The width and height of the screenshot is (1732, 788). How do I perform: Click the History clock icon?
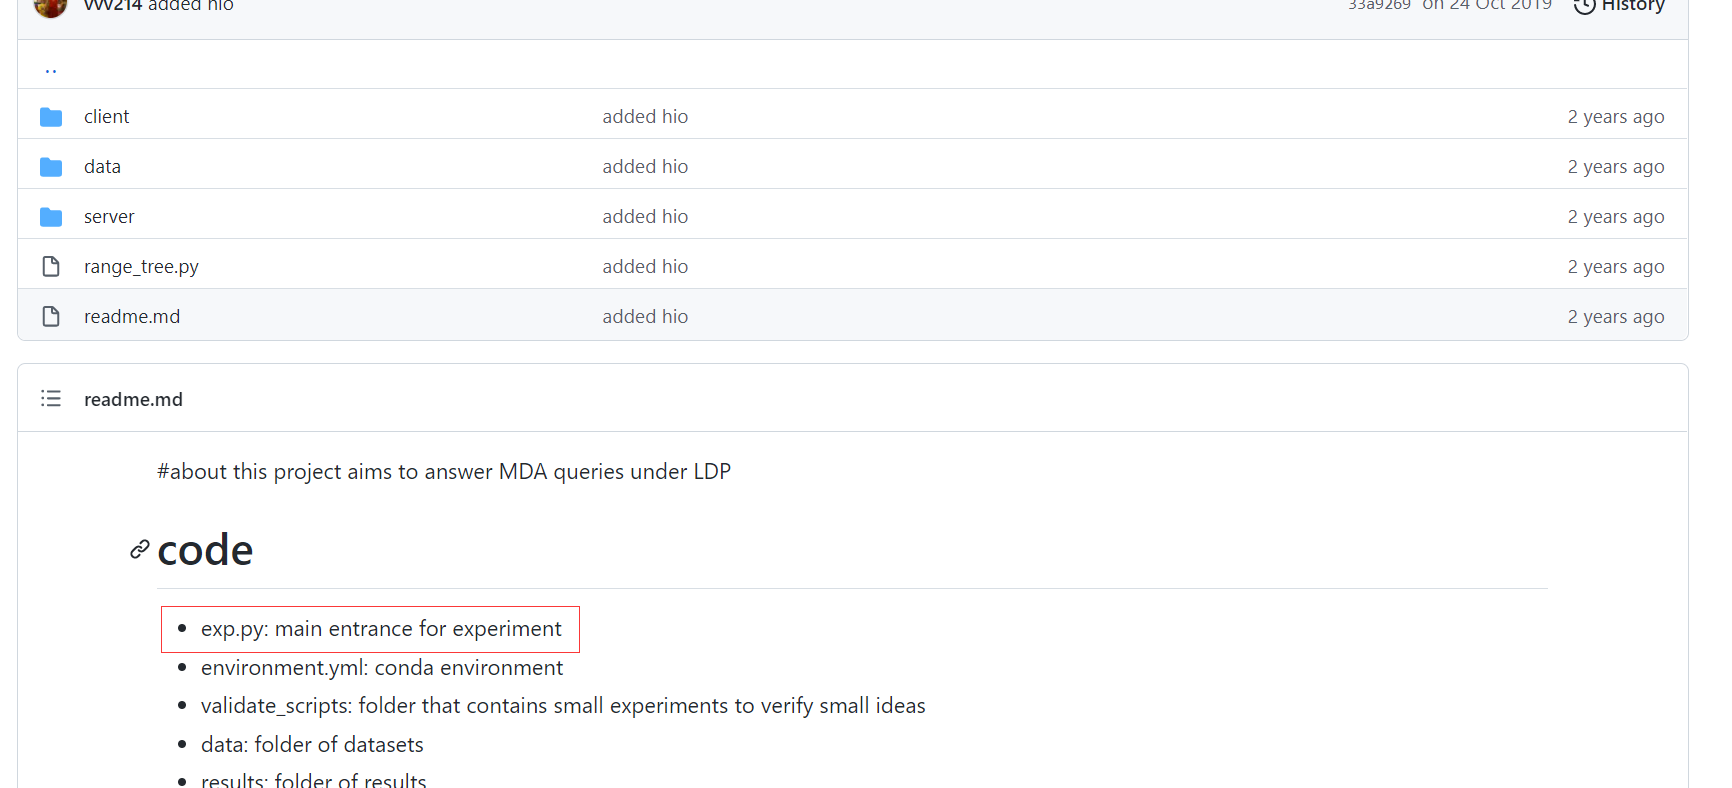(1584, 5)
